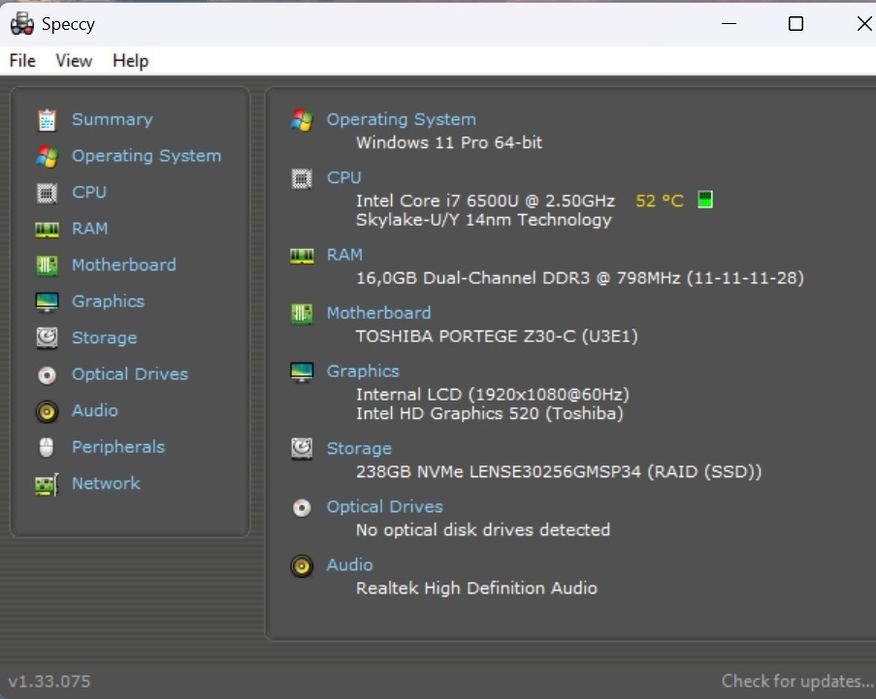The width and height of the screenshot is (876, 699).
Task: Click 238GB NVMe LENSE30256GMSP34 text
Action: 559,472
